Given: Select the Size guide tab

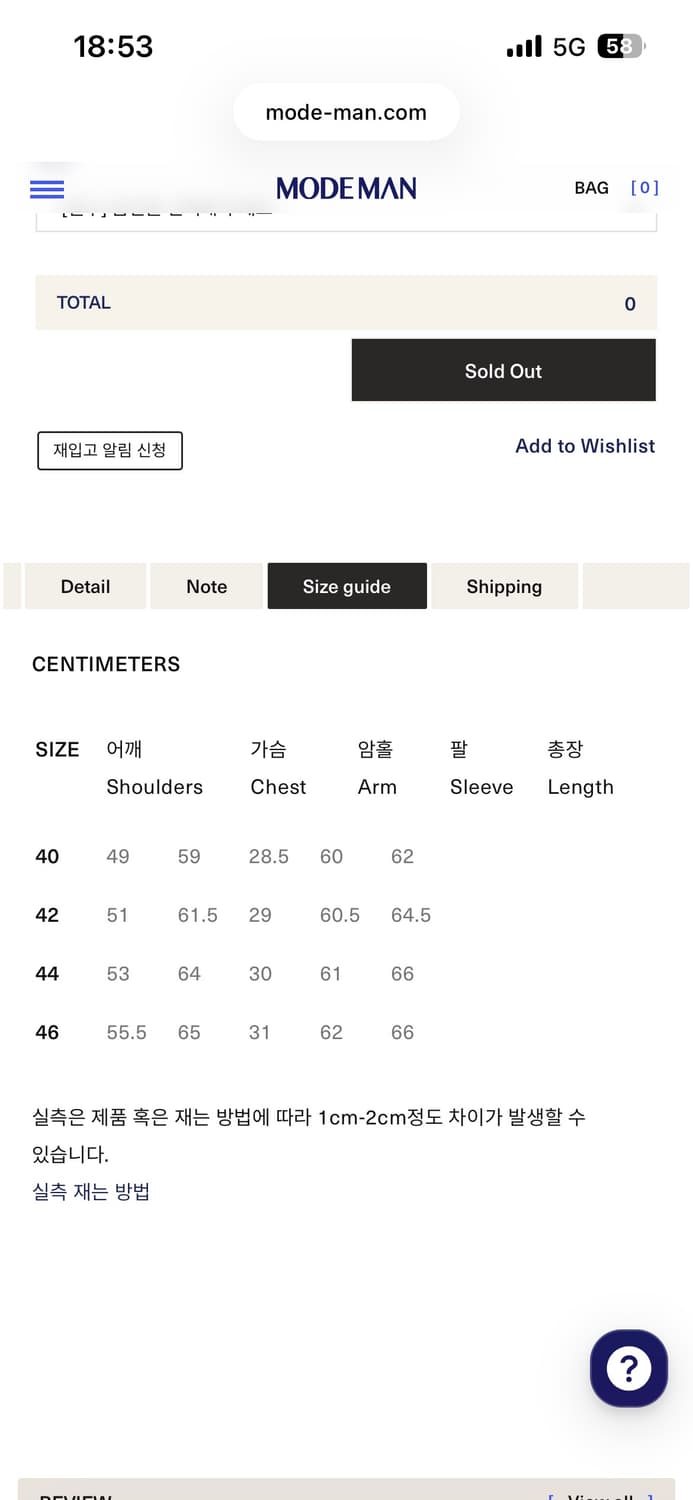Looking at the screenshot, I should [346, 586].
